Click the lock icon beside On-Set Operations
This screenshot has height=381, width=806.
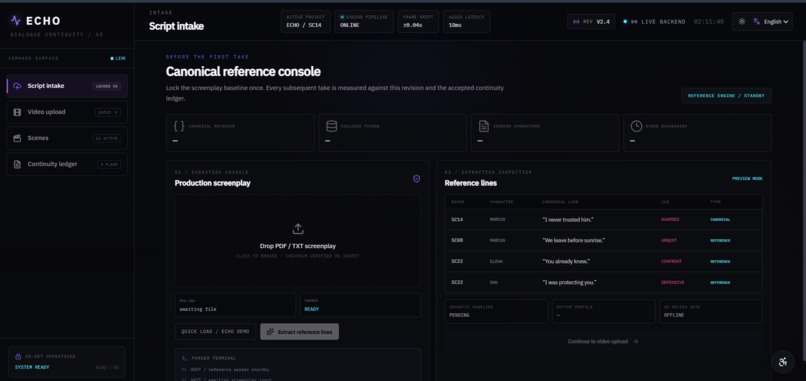point(18,356)
